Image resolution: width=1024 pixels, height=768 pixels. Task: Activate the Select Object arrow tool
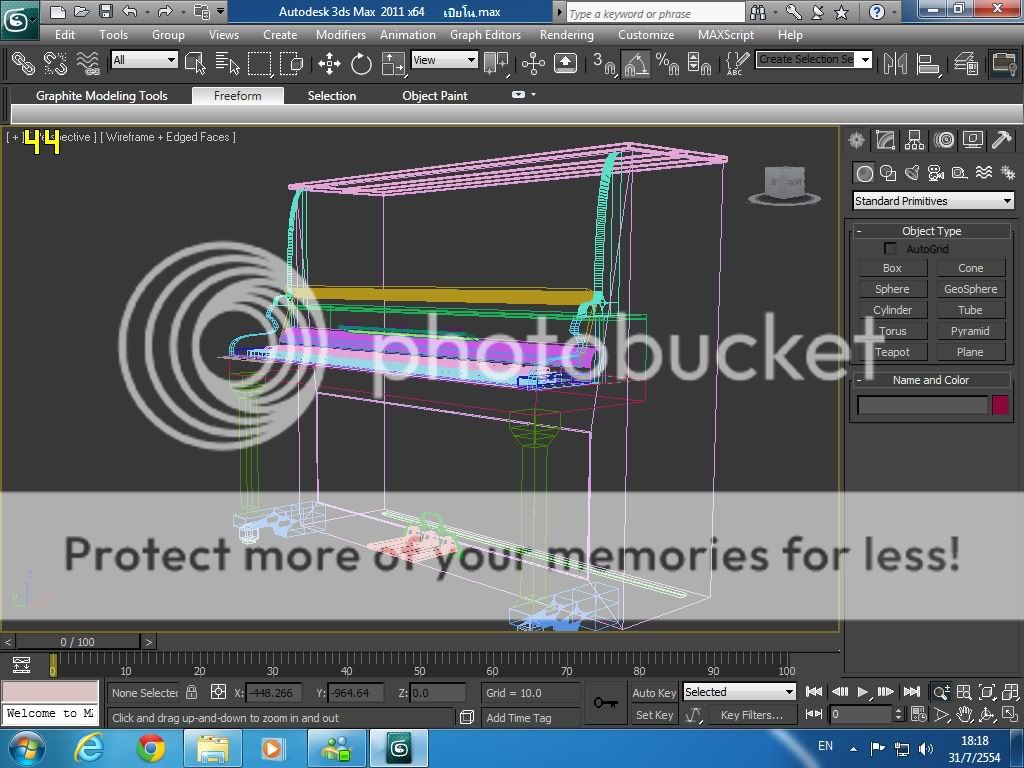pos(195,63)
